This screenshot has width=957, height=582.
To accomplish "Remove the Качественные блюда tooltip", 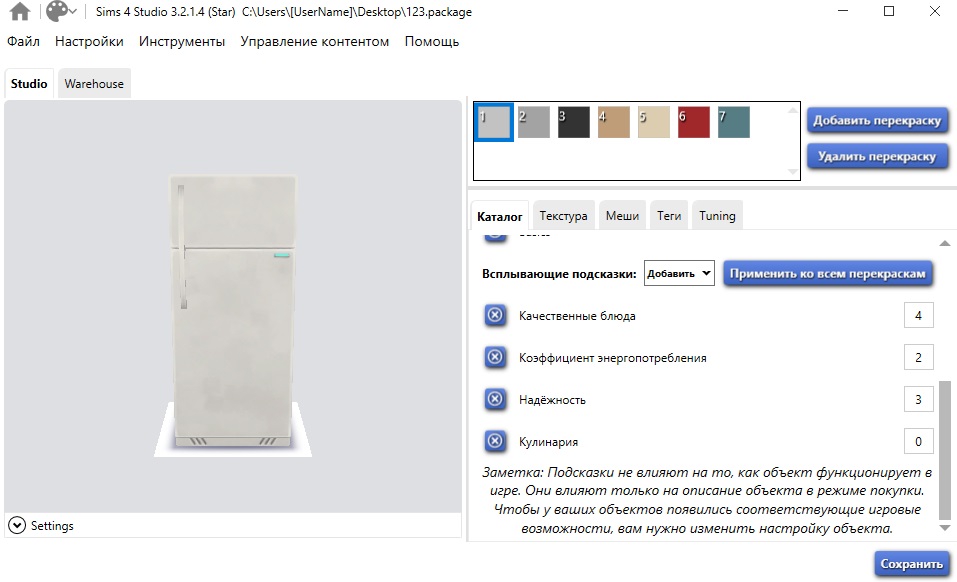I will (495, 315).
